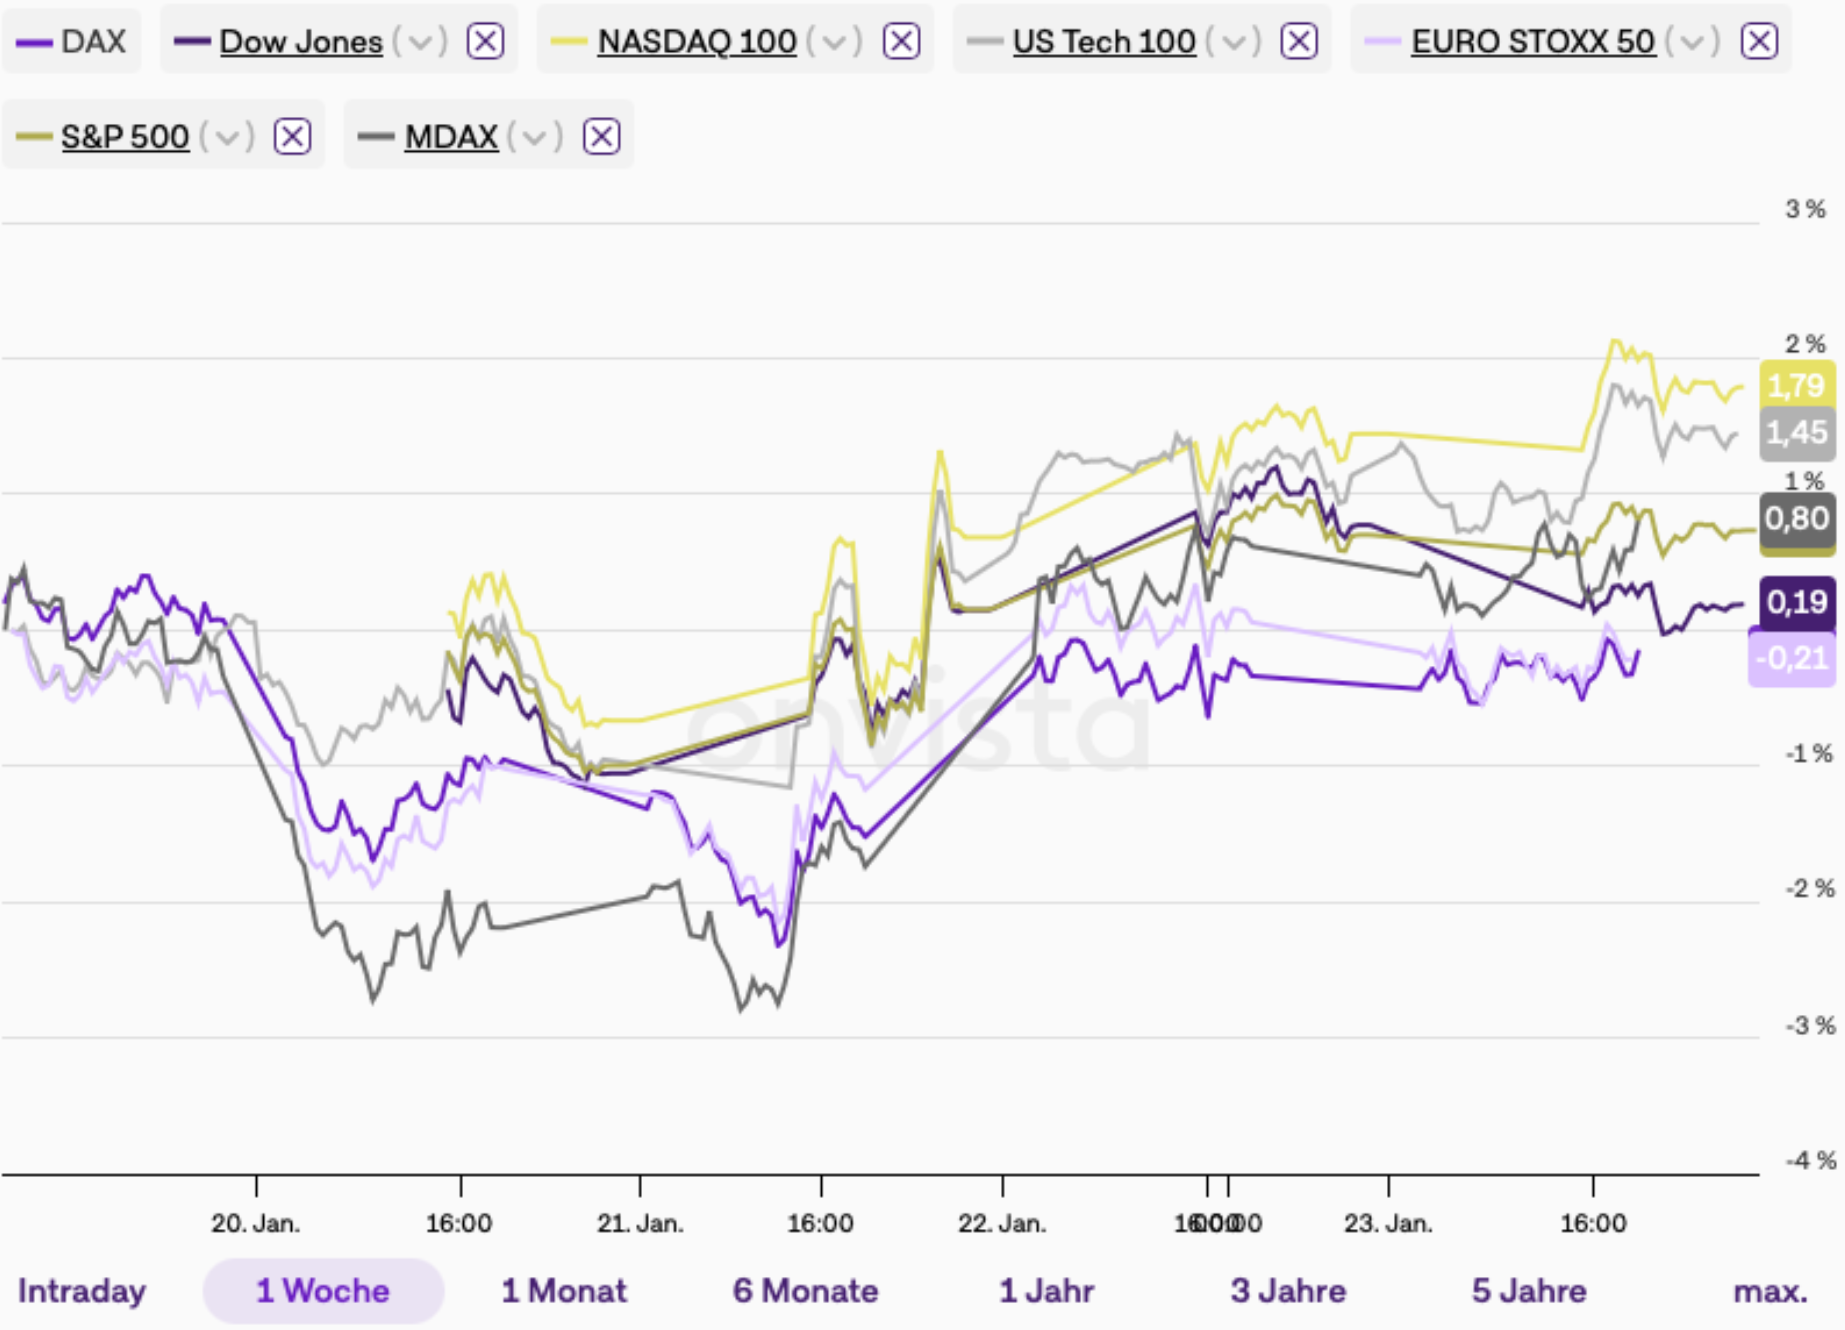1845x1330 pixels.
Task: Click the DAX legend color line
Action: point(34,43)
